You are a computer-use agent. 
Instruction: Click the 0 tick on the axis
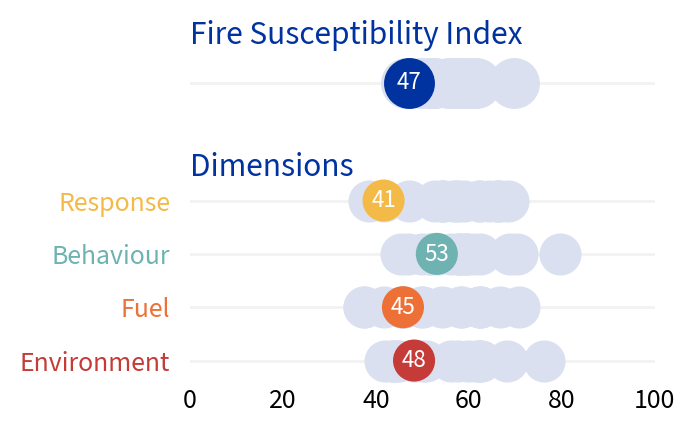[190, 400]
